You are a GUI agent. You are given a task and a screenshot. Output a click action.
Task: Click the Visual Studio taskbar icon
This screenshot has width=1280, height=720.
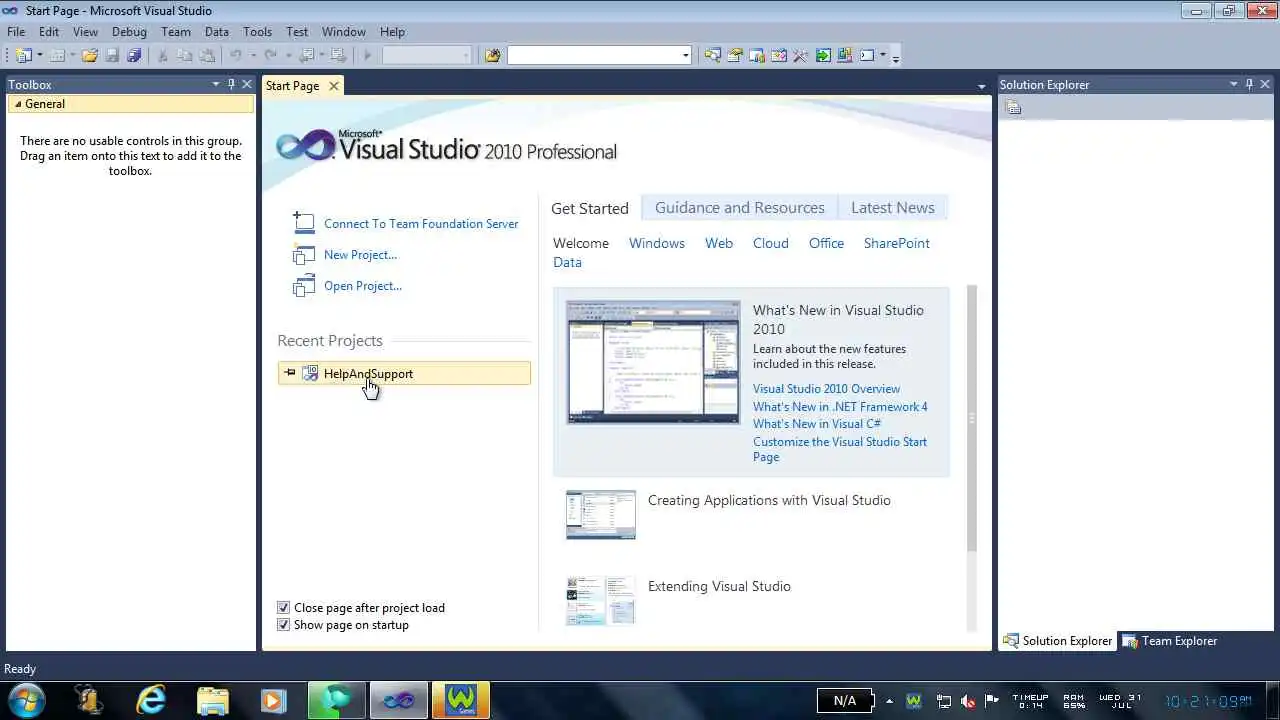pos(399,700)
